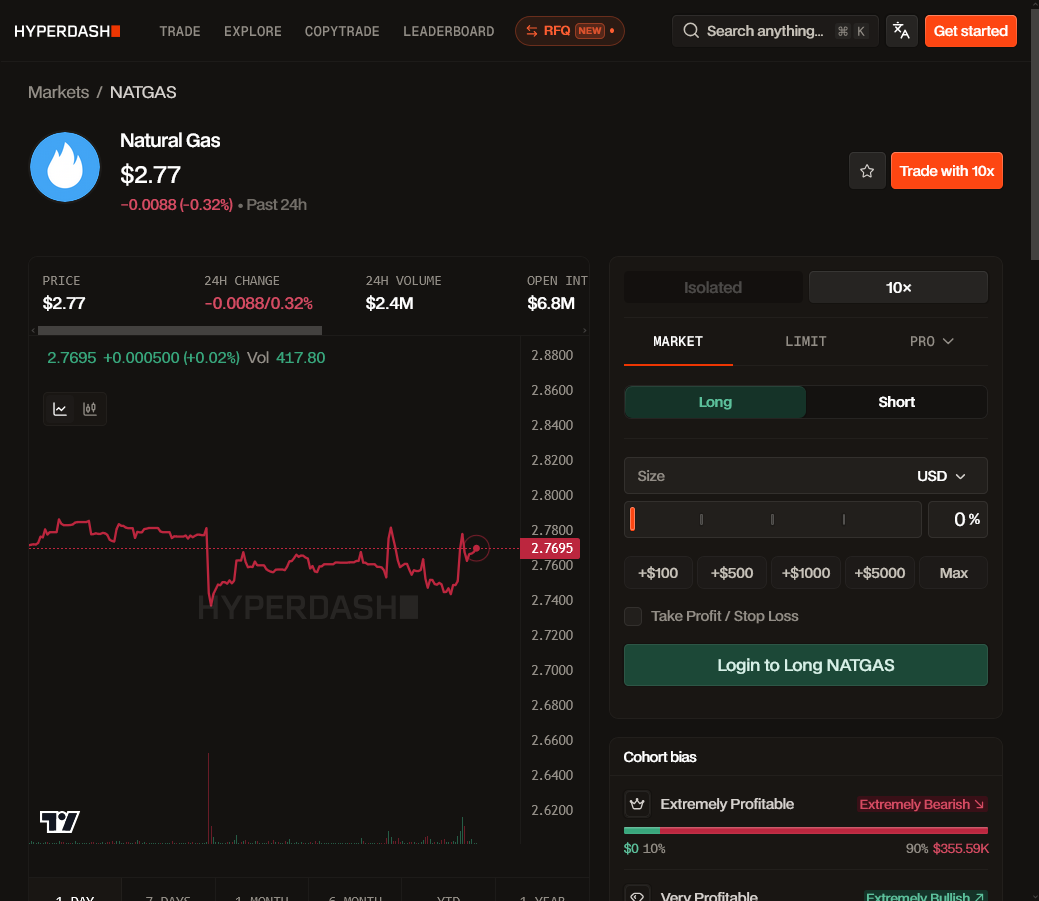Click the search magnifier icon
This screenshot has height=901, width=1039.
tap(690, 31)
